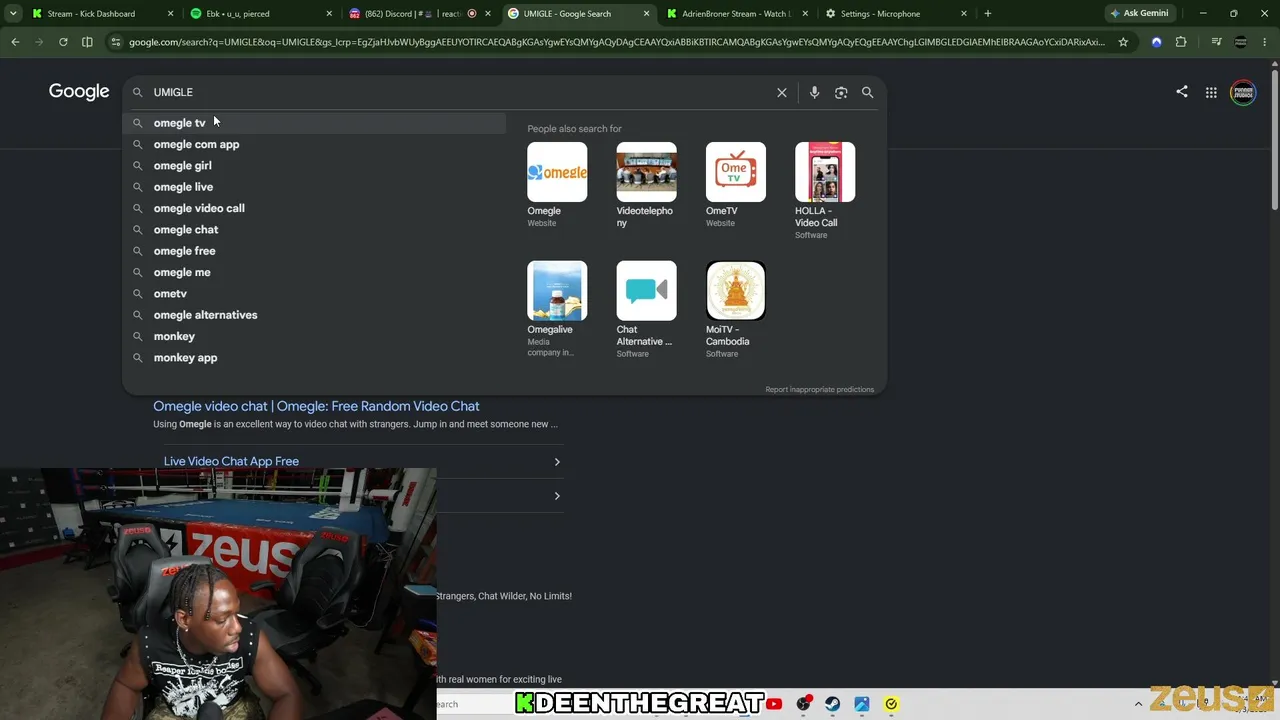1280x720 pixels.
Task: Click the Ask Gemini button
Action: click(1138, 14)
